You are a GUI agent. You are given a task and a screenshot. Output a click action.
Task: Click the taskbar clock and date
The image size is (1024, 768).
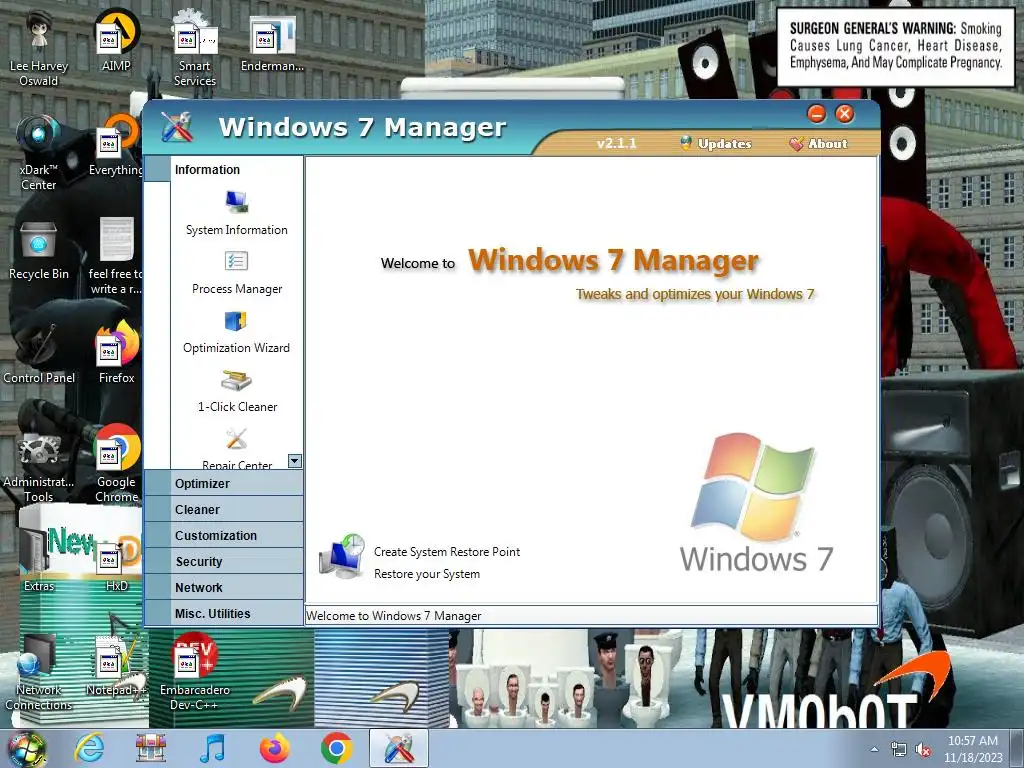click(973, 749)
